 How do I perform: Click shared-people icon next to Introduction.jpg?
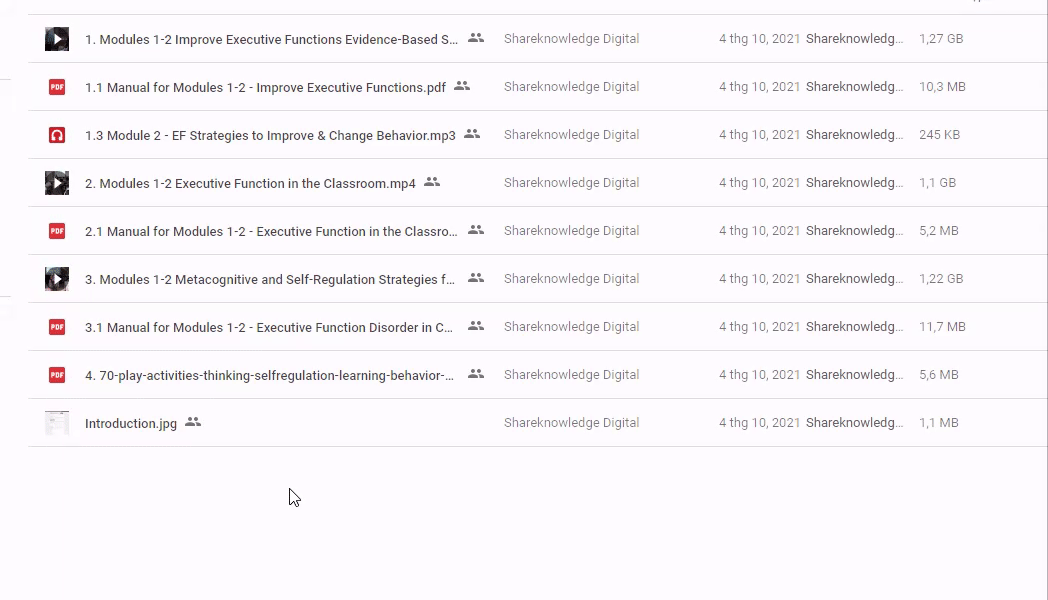[x=193, y=422]
